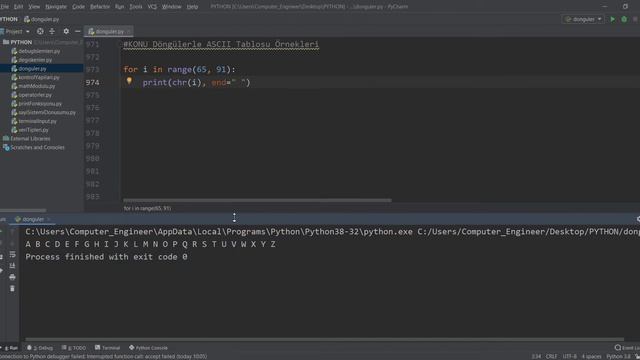Close the donguler.py editor tab
Viewport: 640px width, 360px height.
pos(129,31)
